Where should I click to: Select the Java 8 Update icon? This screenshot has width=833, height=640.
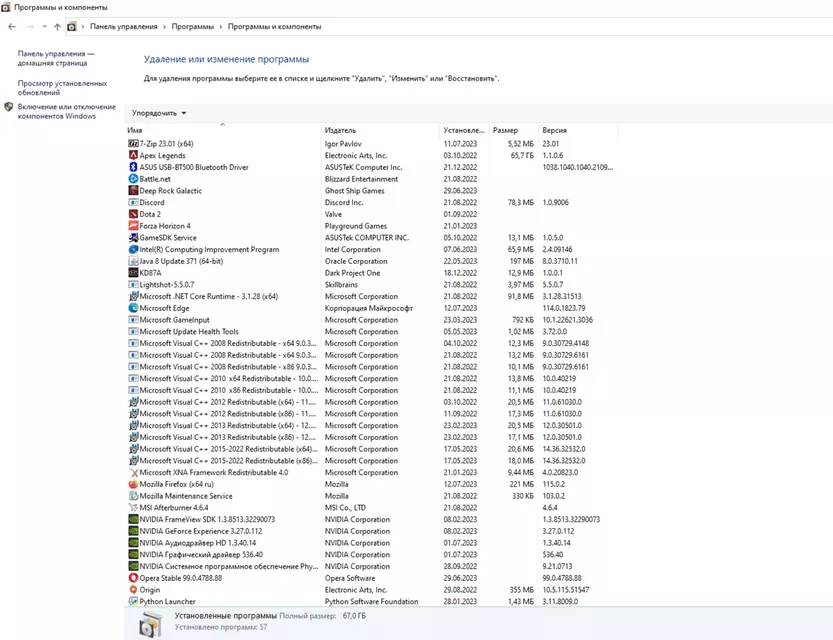133,261
